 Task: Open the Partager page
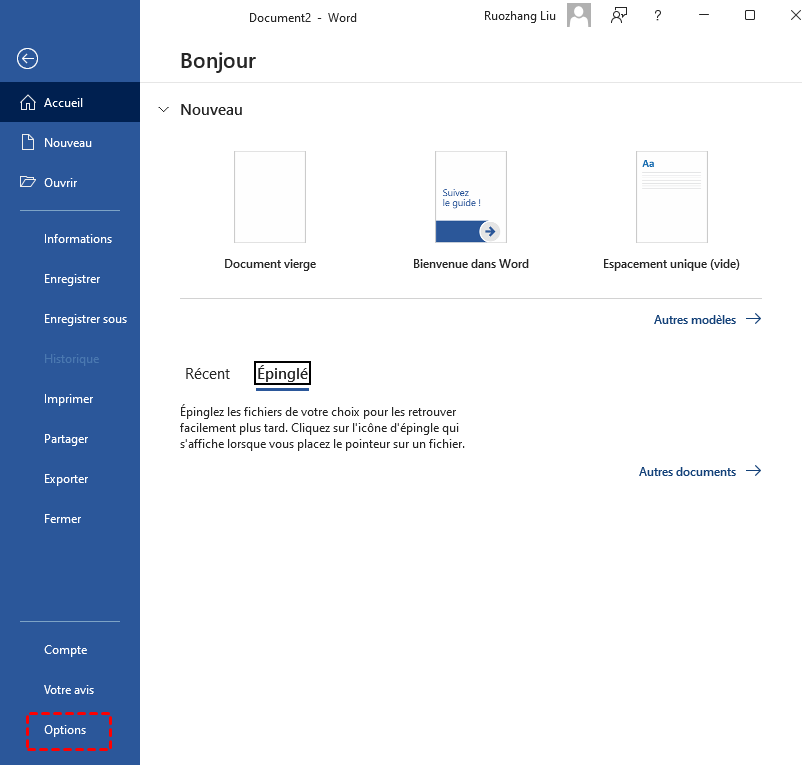[x=70, y=438]
